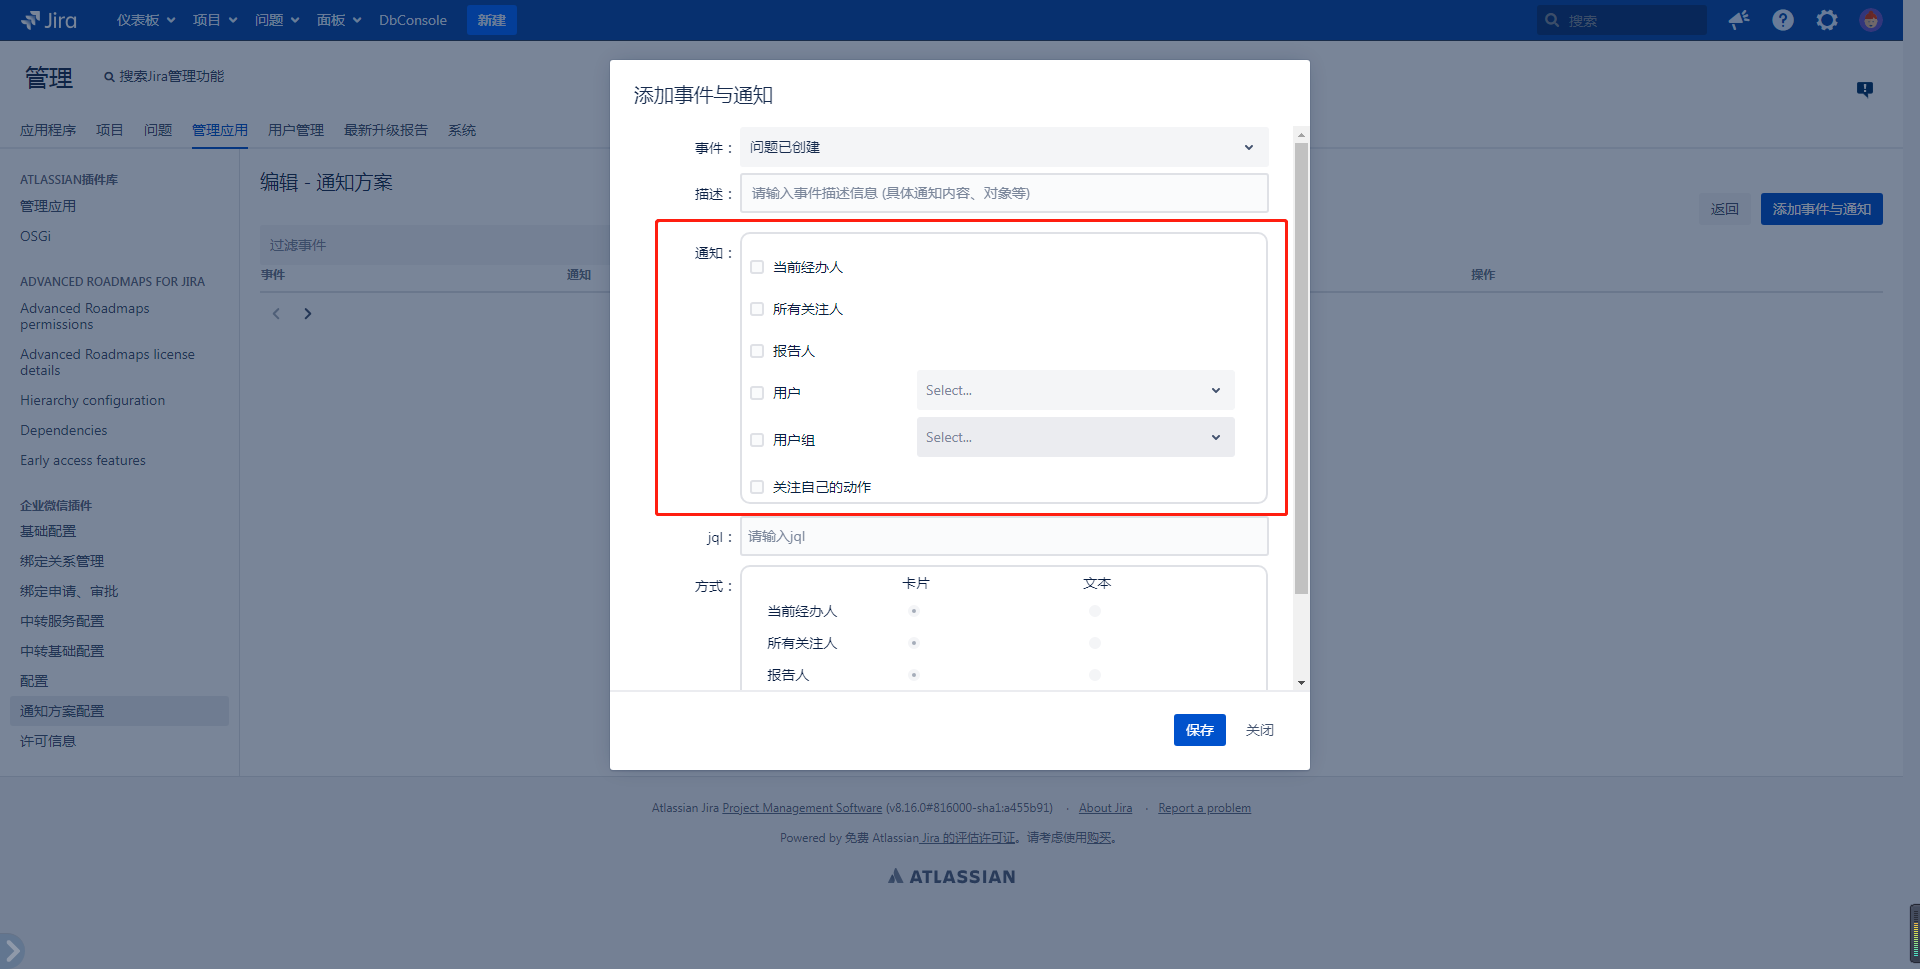Check the 当前经办人 notification checkbox
The image size is (1920, 969).
pyautogui.click(x=757, y=267)
